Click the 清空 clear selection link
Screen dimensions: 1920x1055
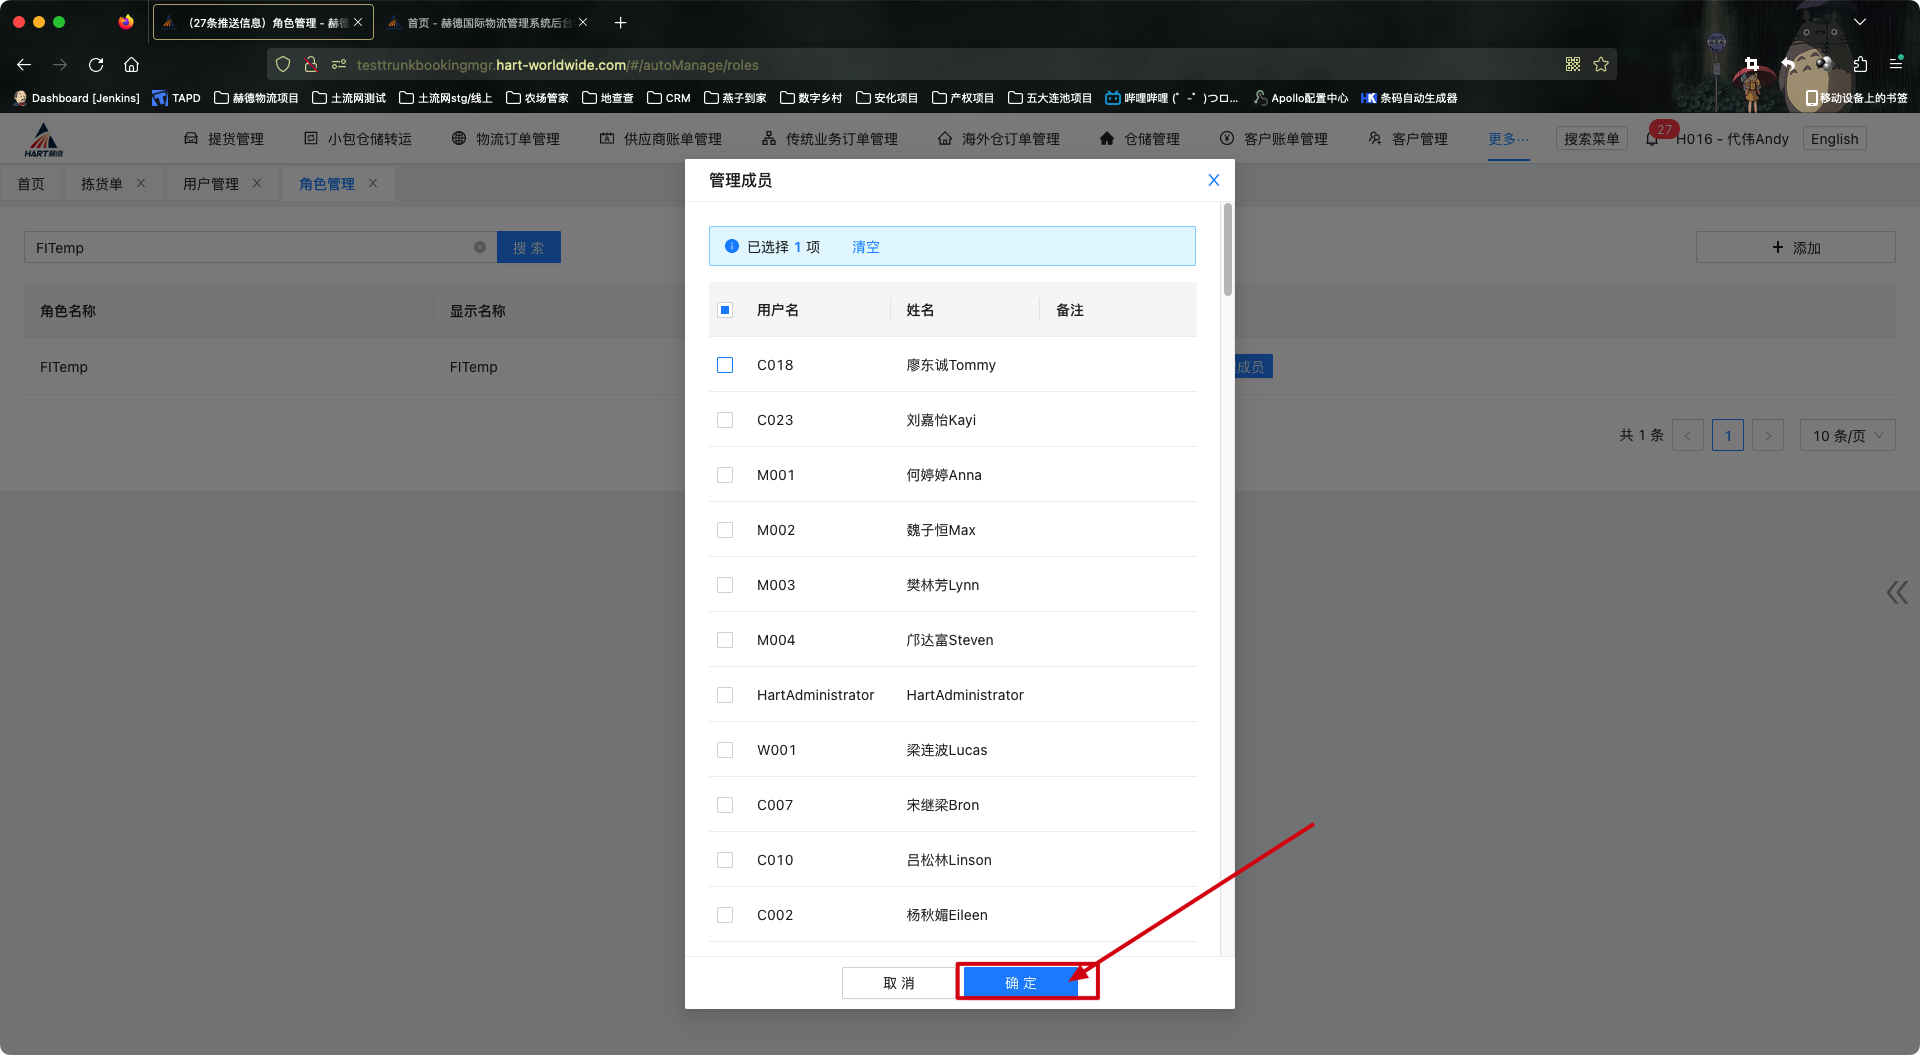click(865, 247)
